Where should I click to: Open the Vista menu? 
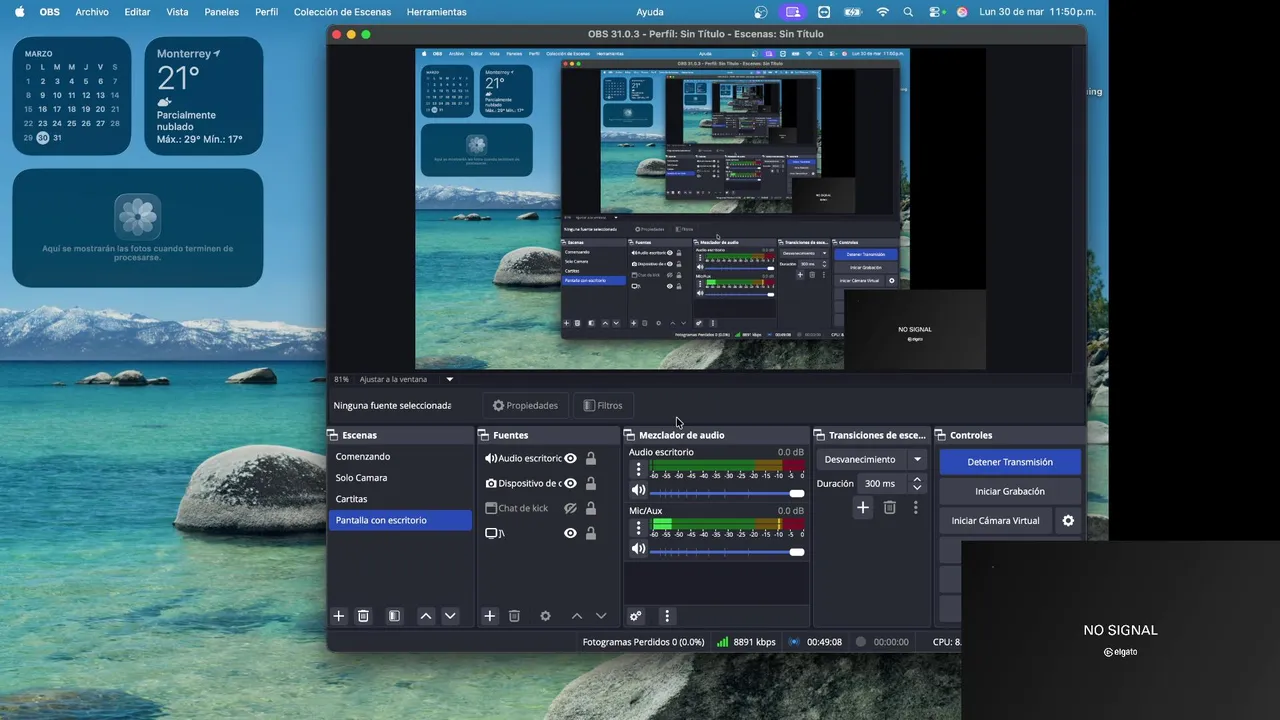177,12
